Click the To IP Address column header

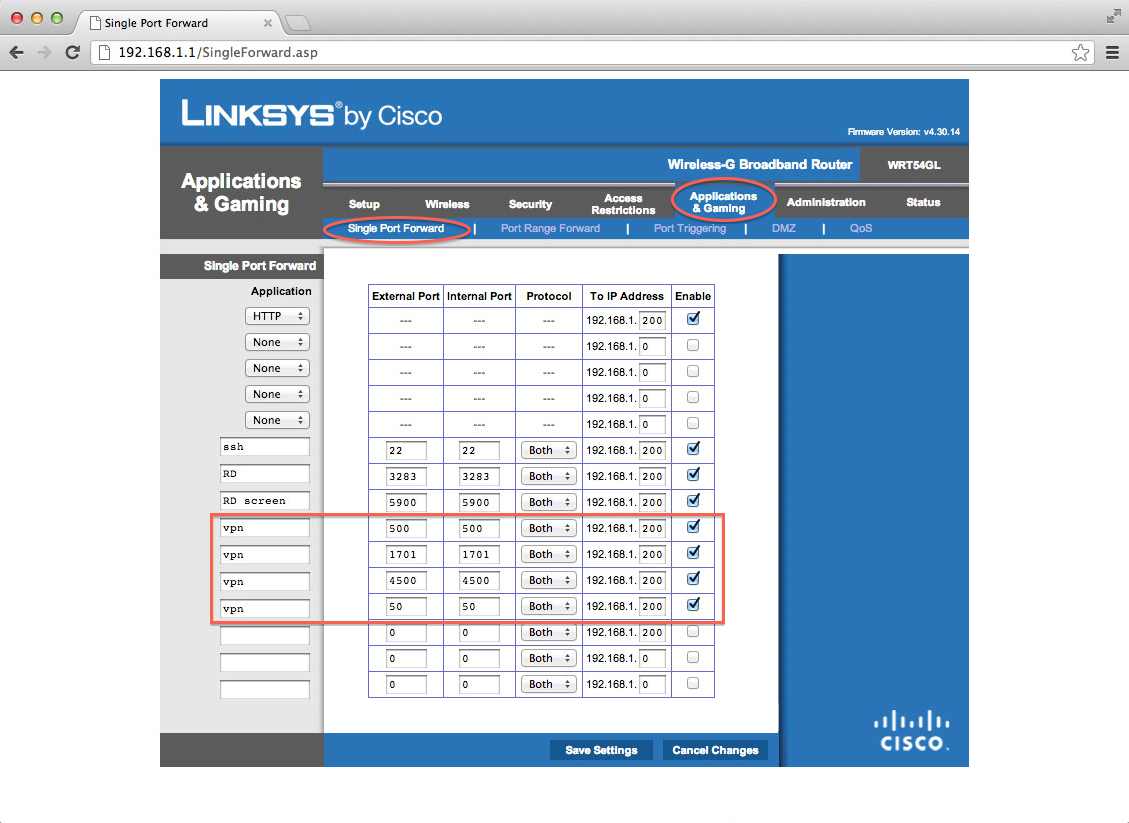[x=626, y=296]
